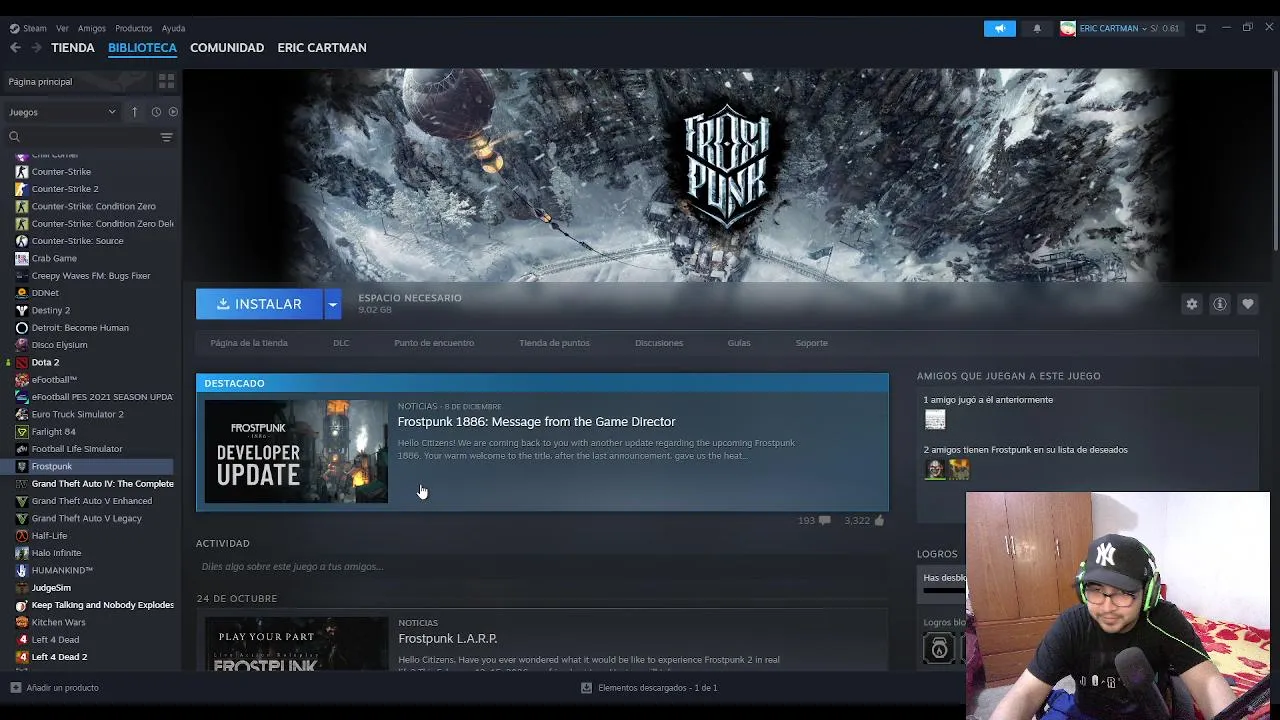1280x720 pixels.
Task: Click the recent activity clock icon
Action: click(x=156, y=112)
